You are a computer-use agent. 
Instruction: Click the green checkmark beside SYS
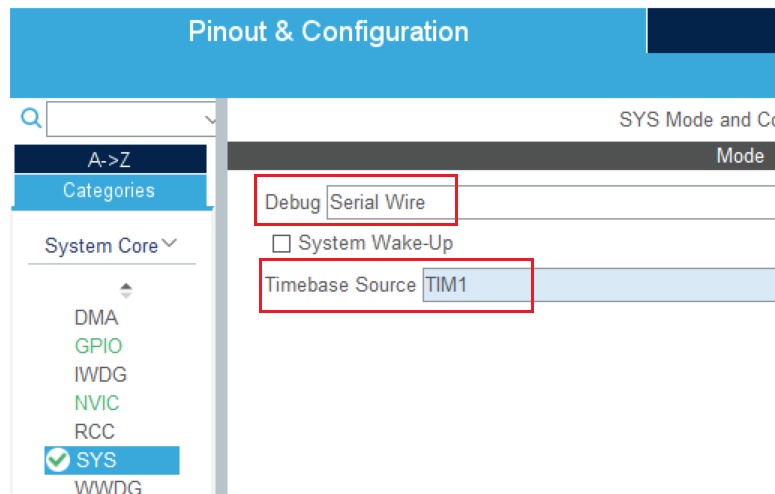[x=58, y=460]
